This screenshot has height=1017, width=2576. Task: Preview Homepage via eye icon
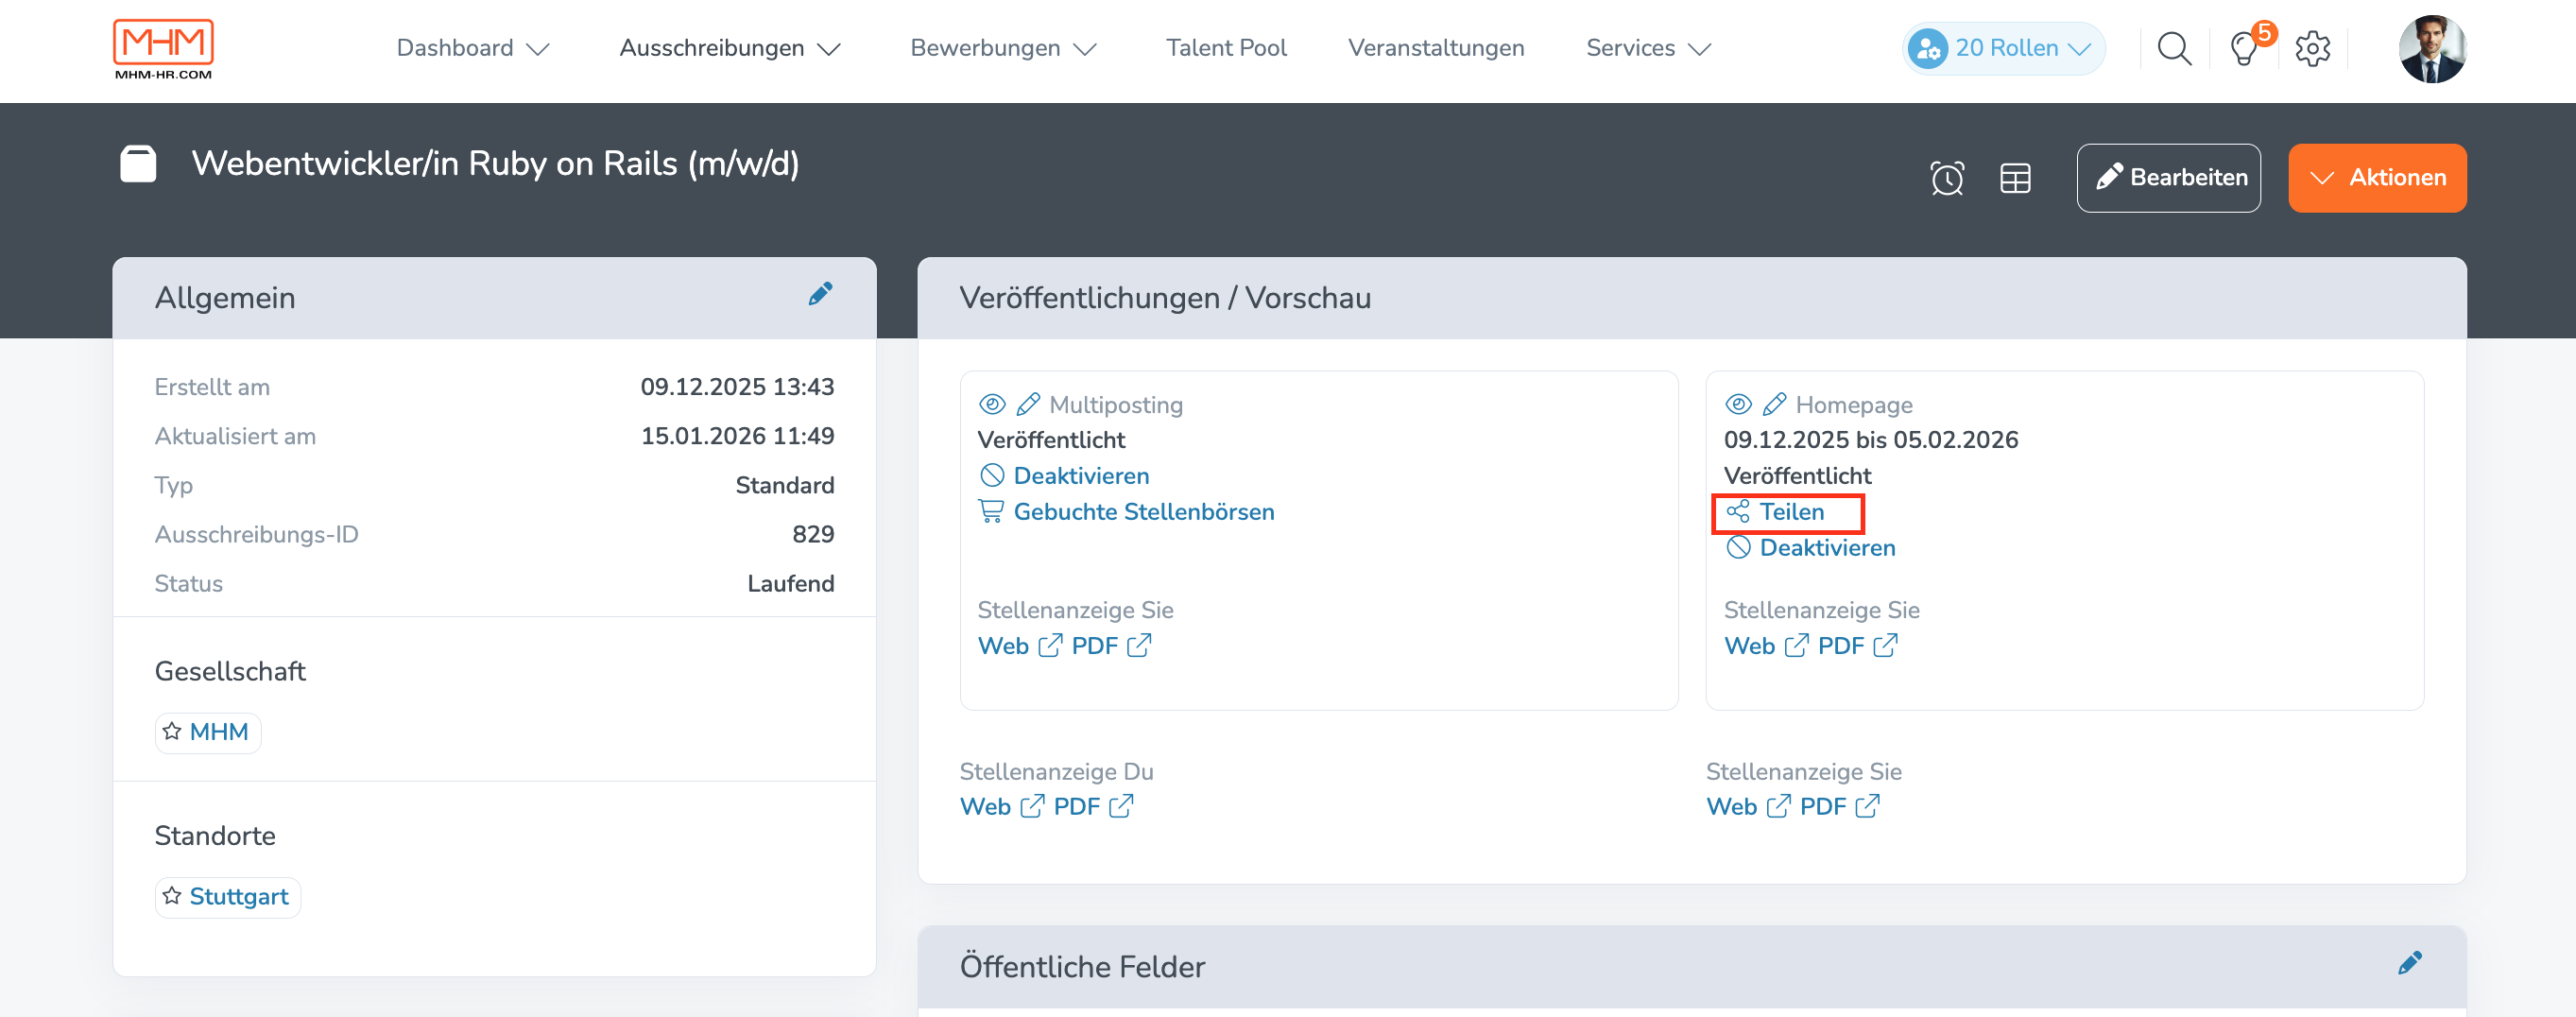tap(1738, 404)
